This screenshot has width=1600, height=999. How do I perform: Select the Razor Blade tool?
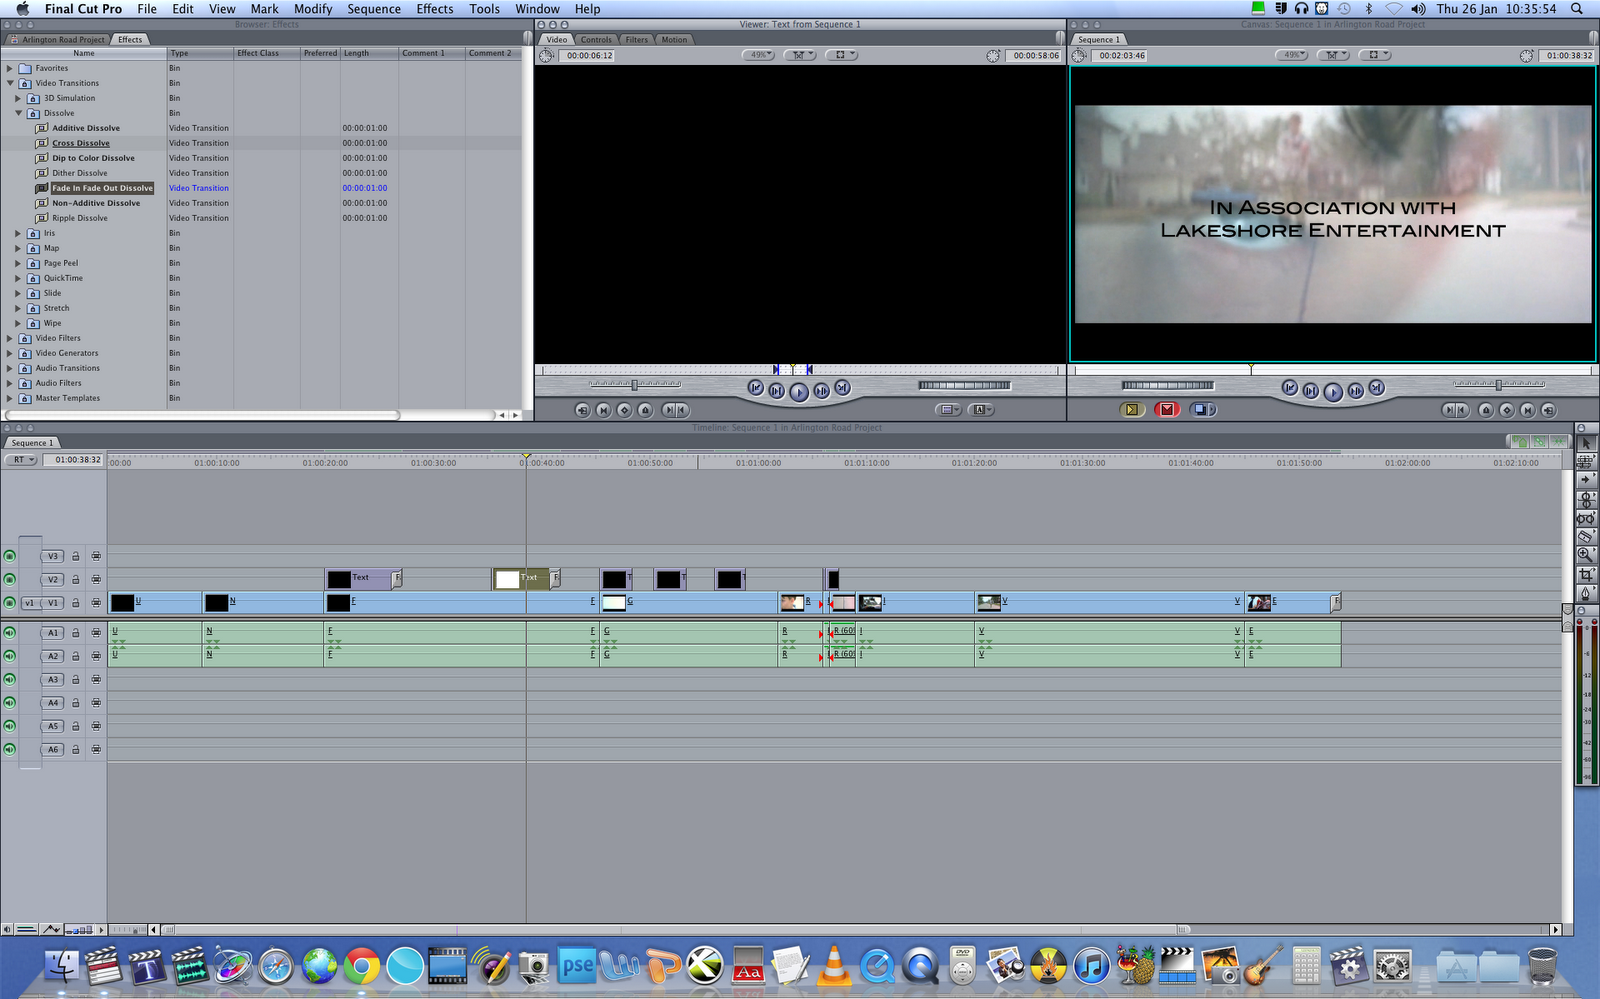pyautogui.click(x=1586, y=537)
